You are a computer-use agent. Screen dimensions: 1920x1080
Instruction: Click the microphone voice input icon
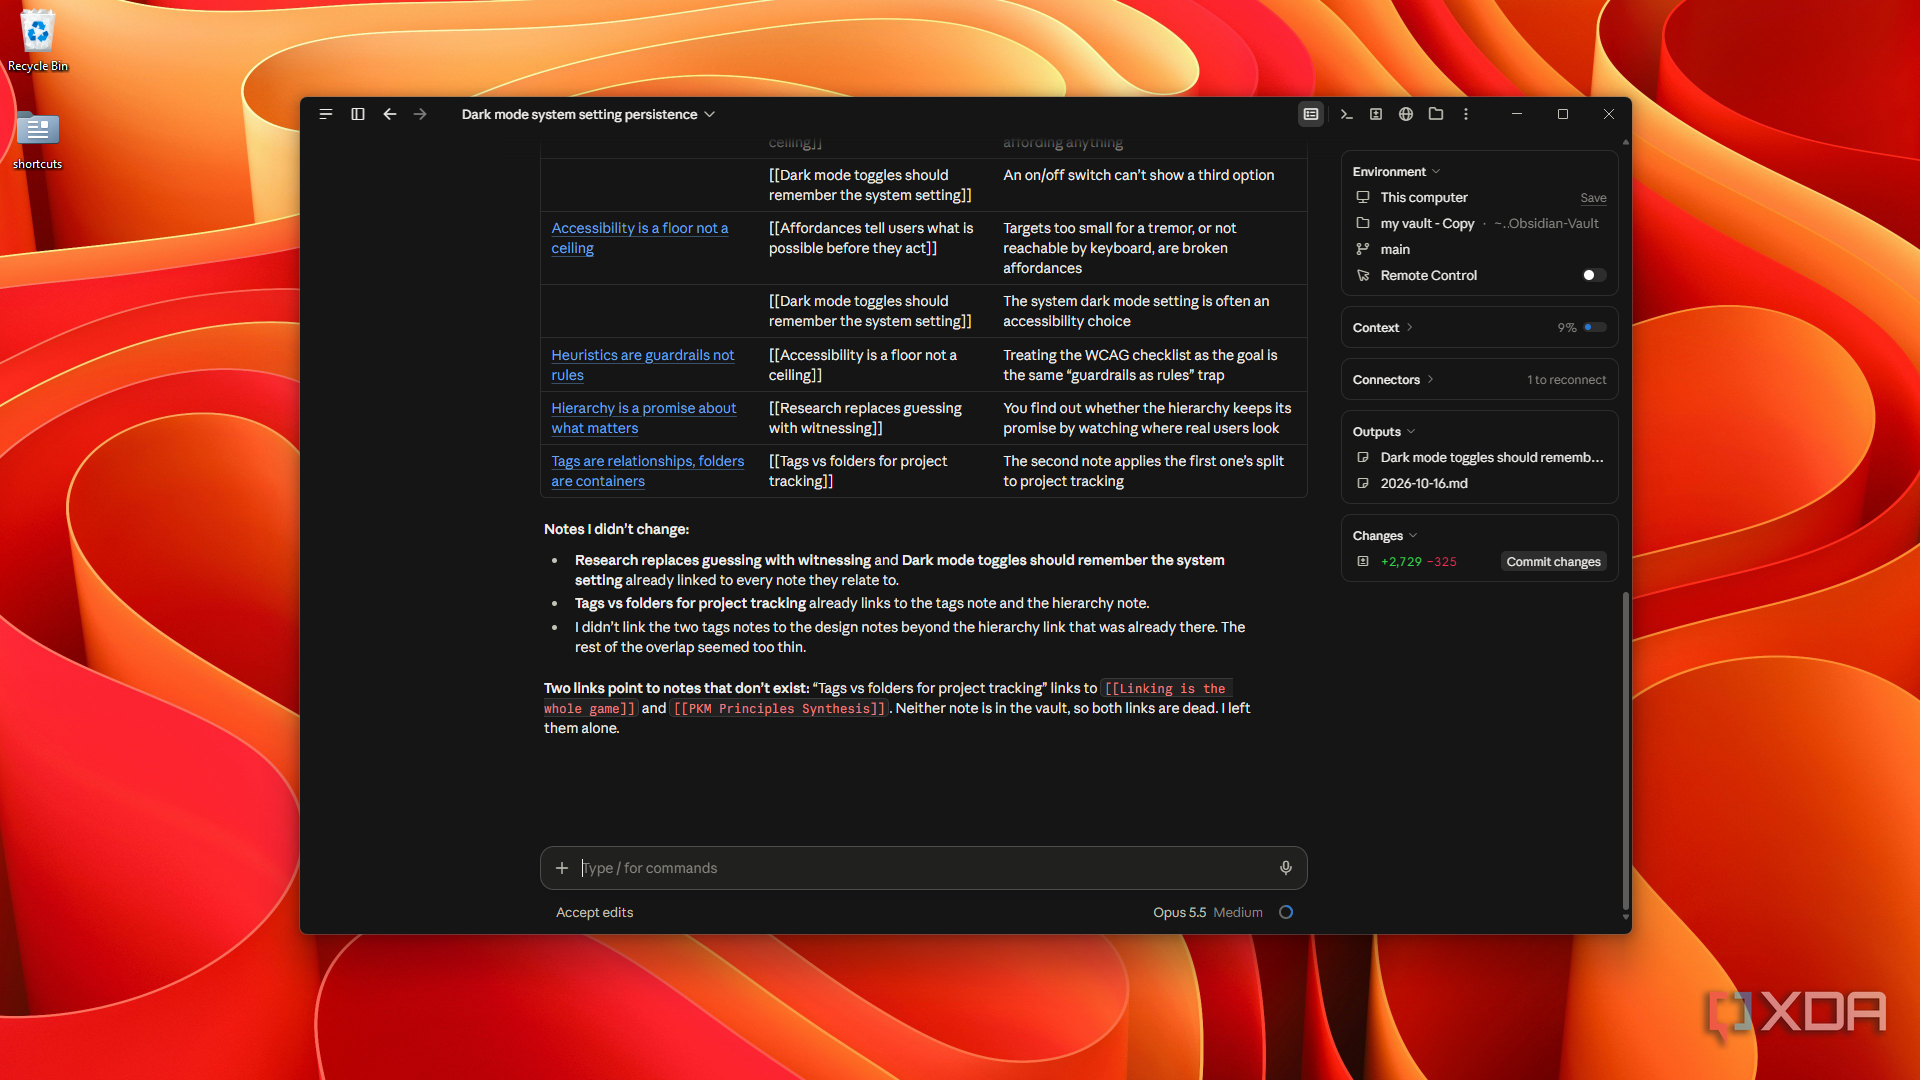(1286, 868)
